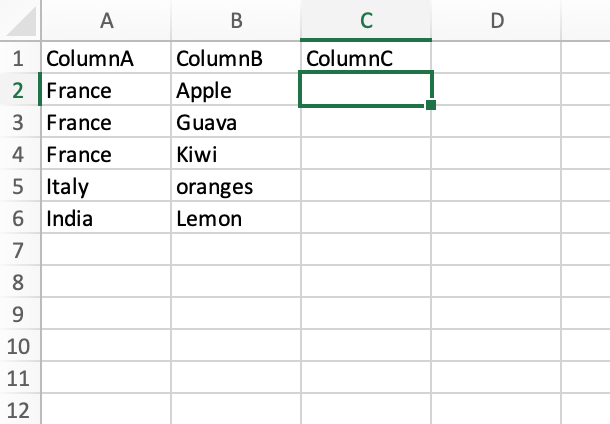The width and height of the screenshot is (610, 424).
Task: Select column D header
Action: [496, 19]
